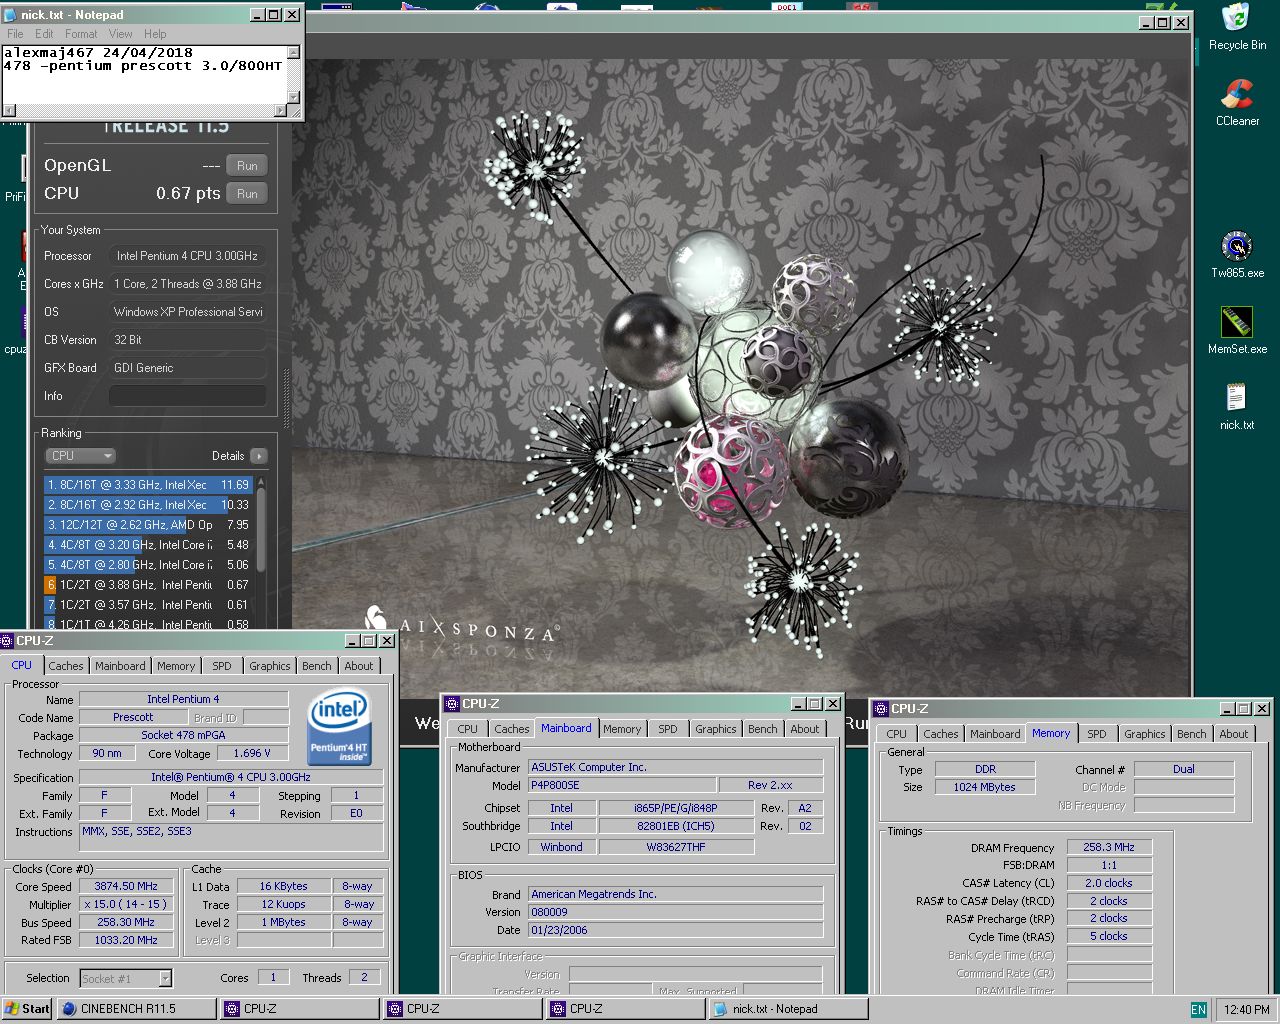This screenshot has height=1024, width=1280.
Task: Click Notepad's scroll down arrow
Action: pyautogui.click(x=294, y=97)
